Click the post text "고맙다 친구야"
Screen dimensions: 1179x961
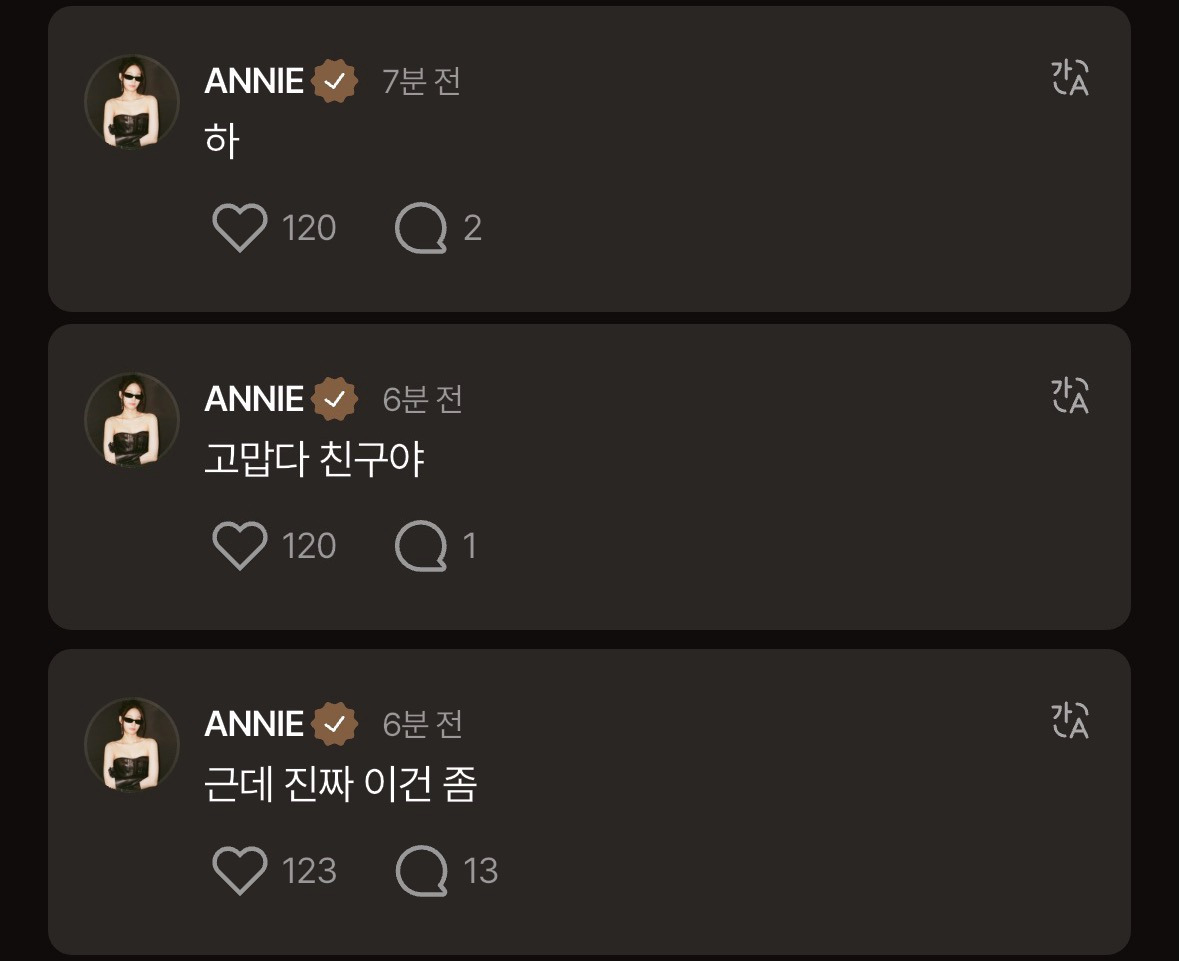click(314, 460)
